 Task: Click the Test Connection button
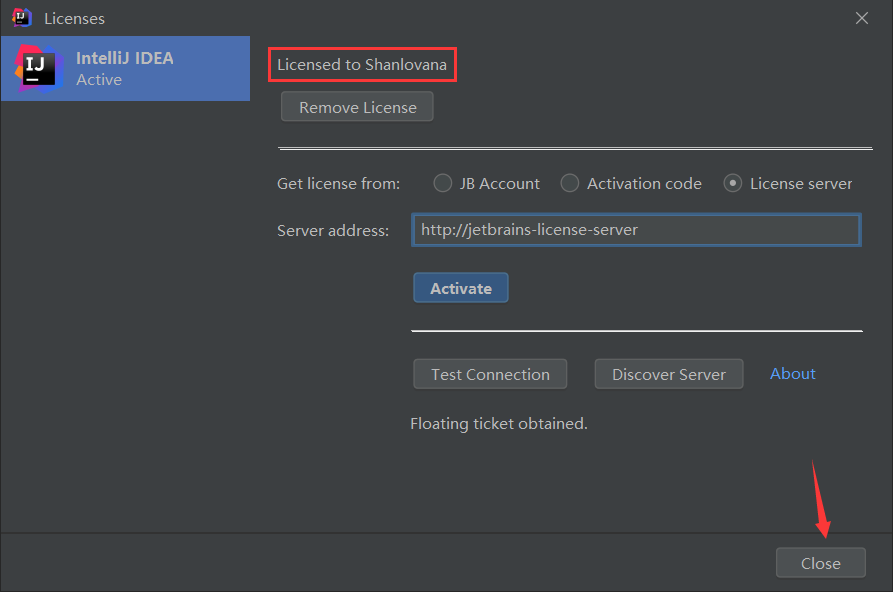point(490,374)
